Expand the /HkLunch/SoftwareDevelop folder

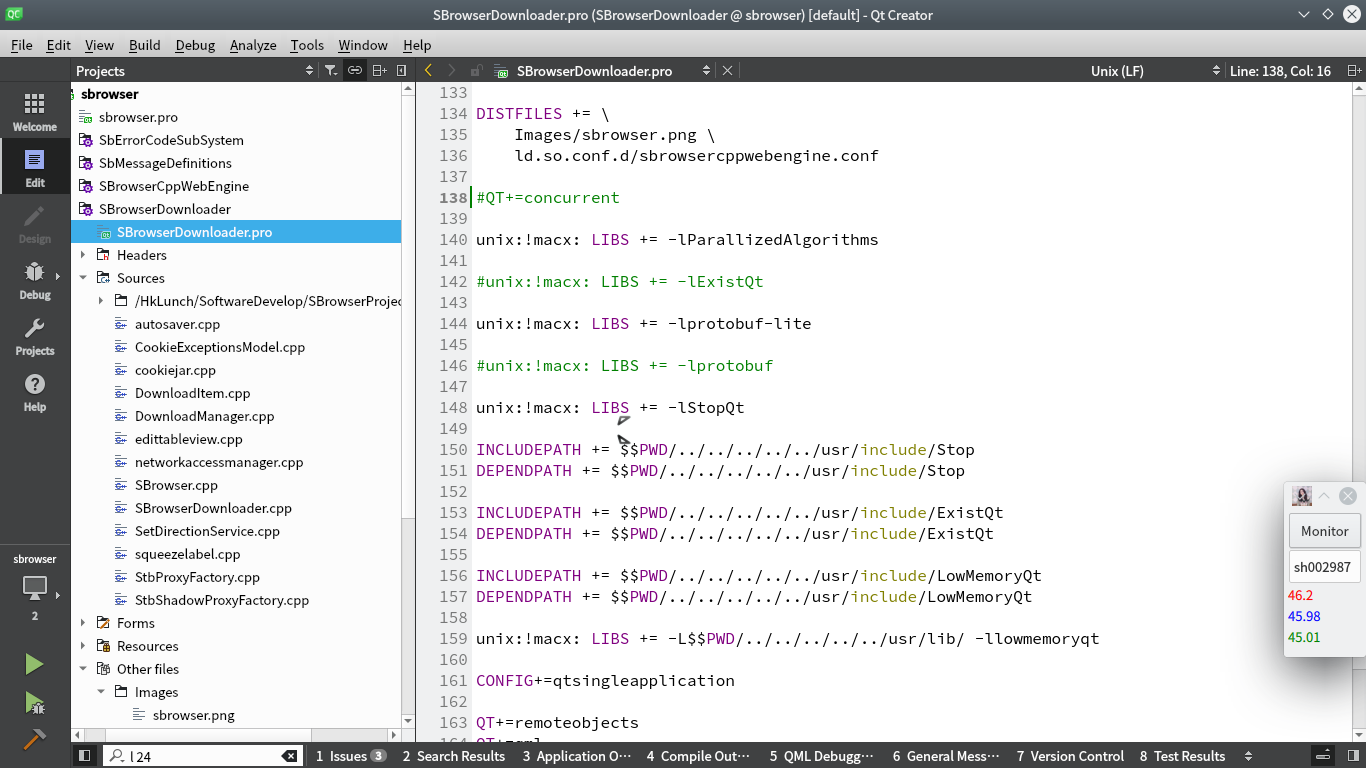click(x=101, y=301)
